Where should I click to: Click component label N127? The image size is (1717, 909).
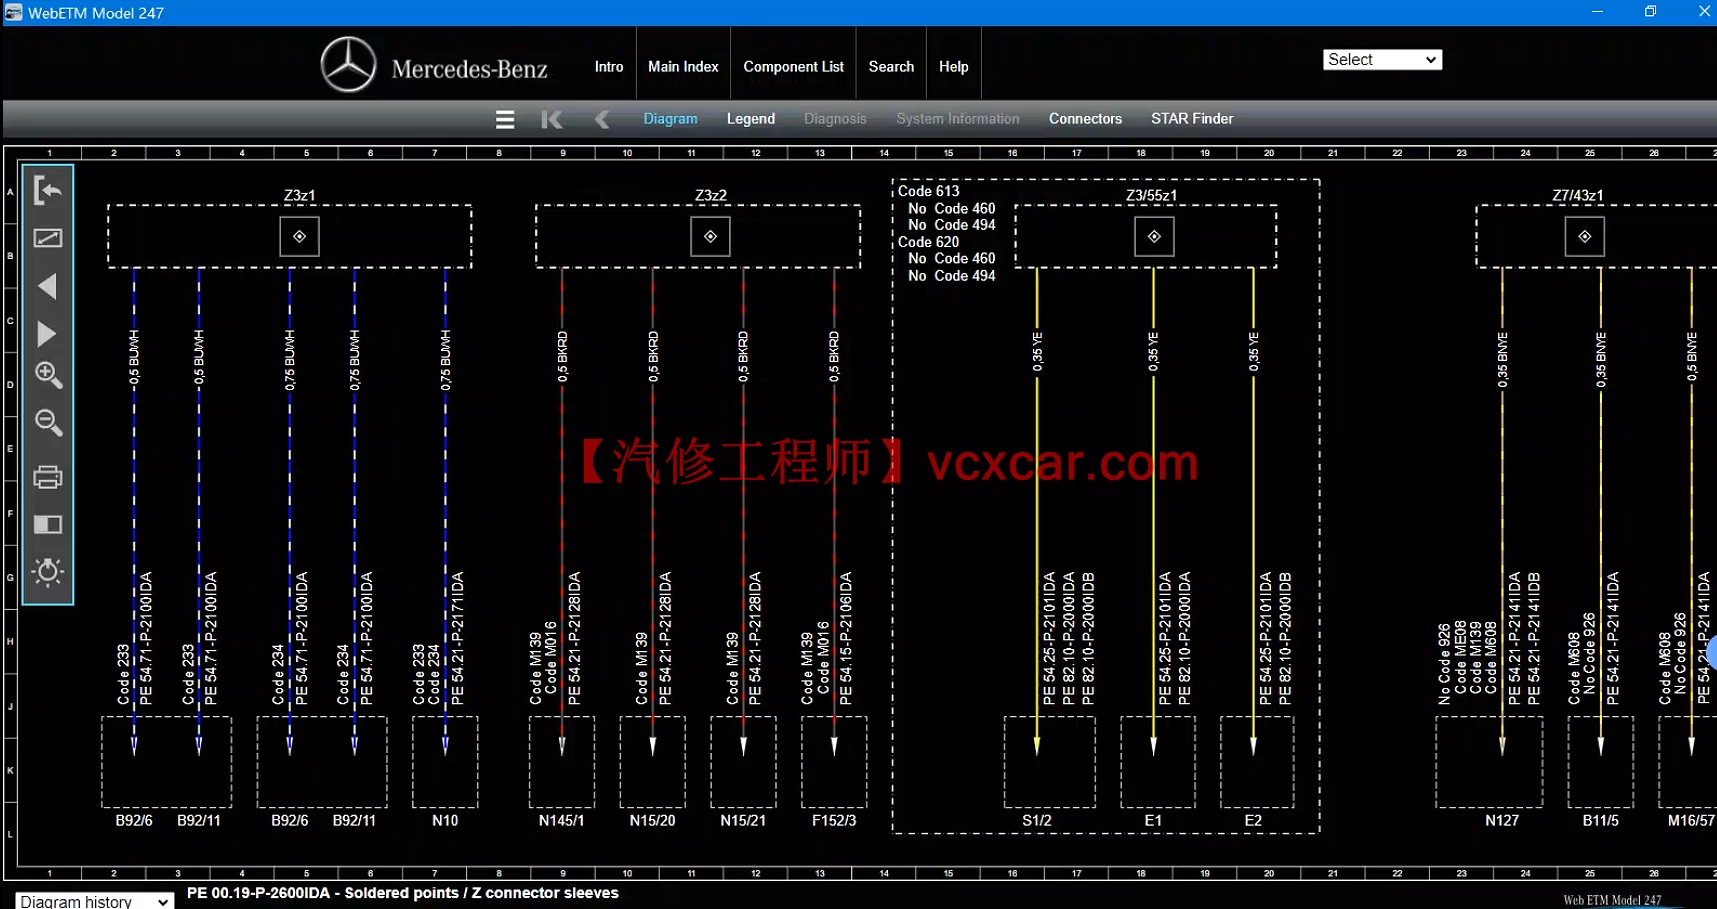coord(1502,821)
